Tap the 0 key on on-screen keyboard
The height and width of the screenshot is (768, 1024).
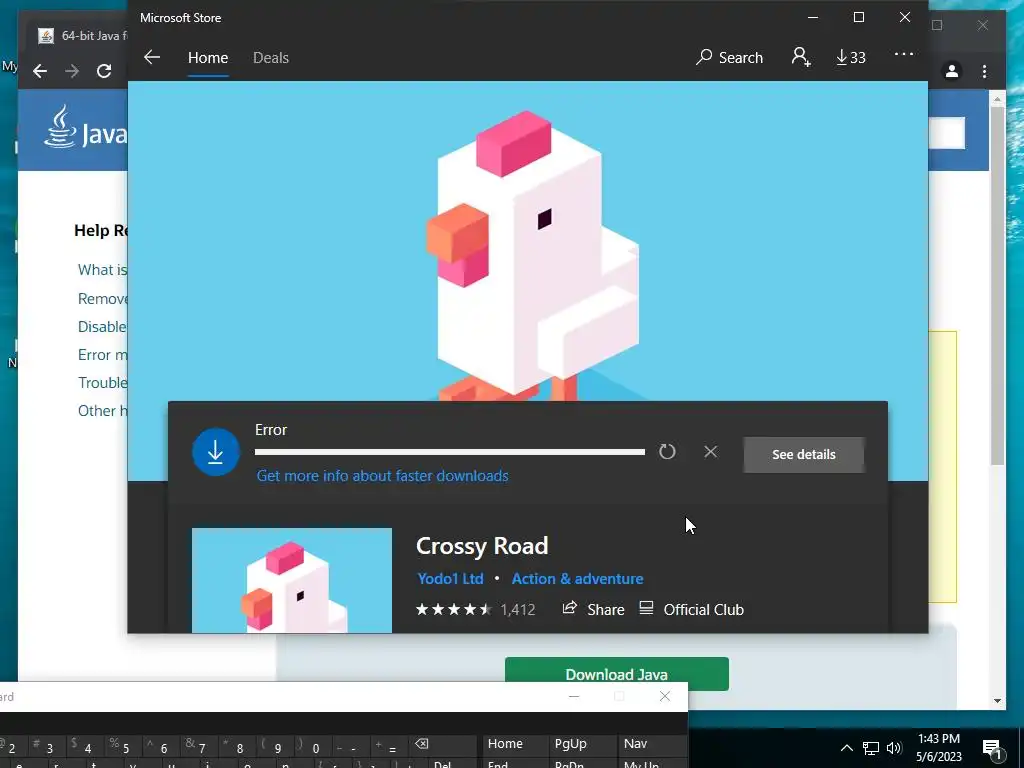point(313,746)
